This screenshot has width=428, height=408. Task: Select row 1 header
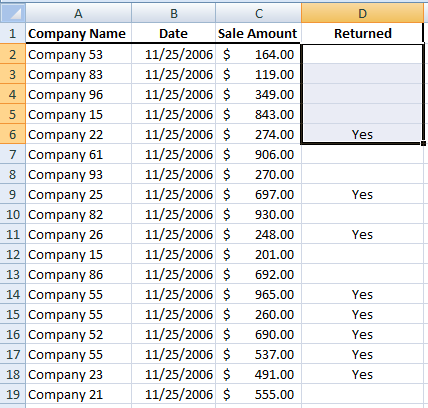point(13,33)
